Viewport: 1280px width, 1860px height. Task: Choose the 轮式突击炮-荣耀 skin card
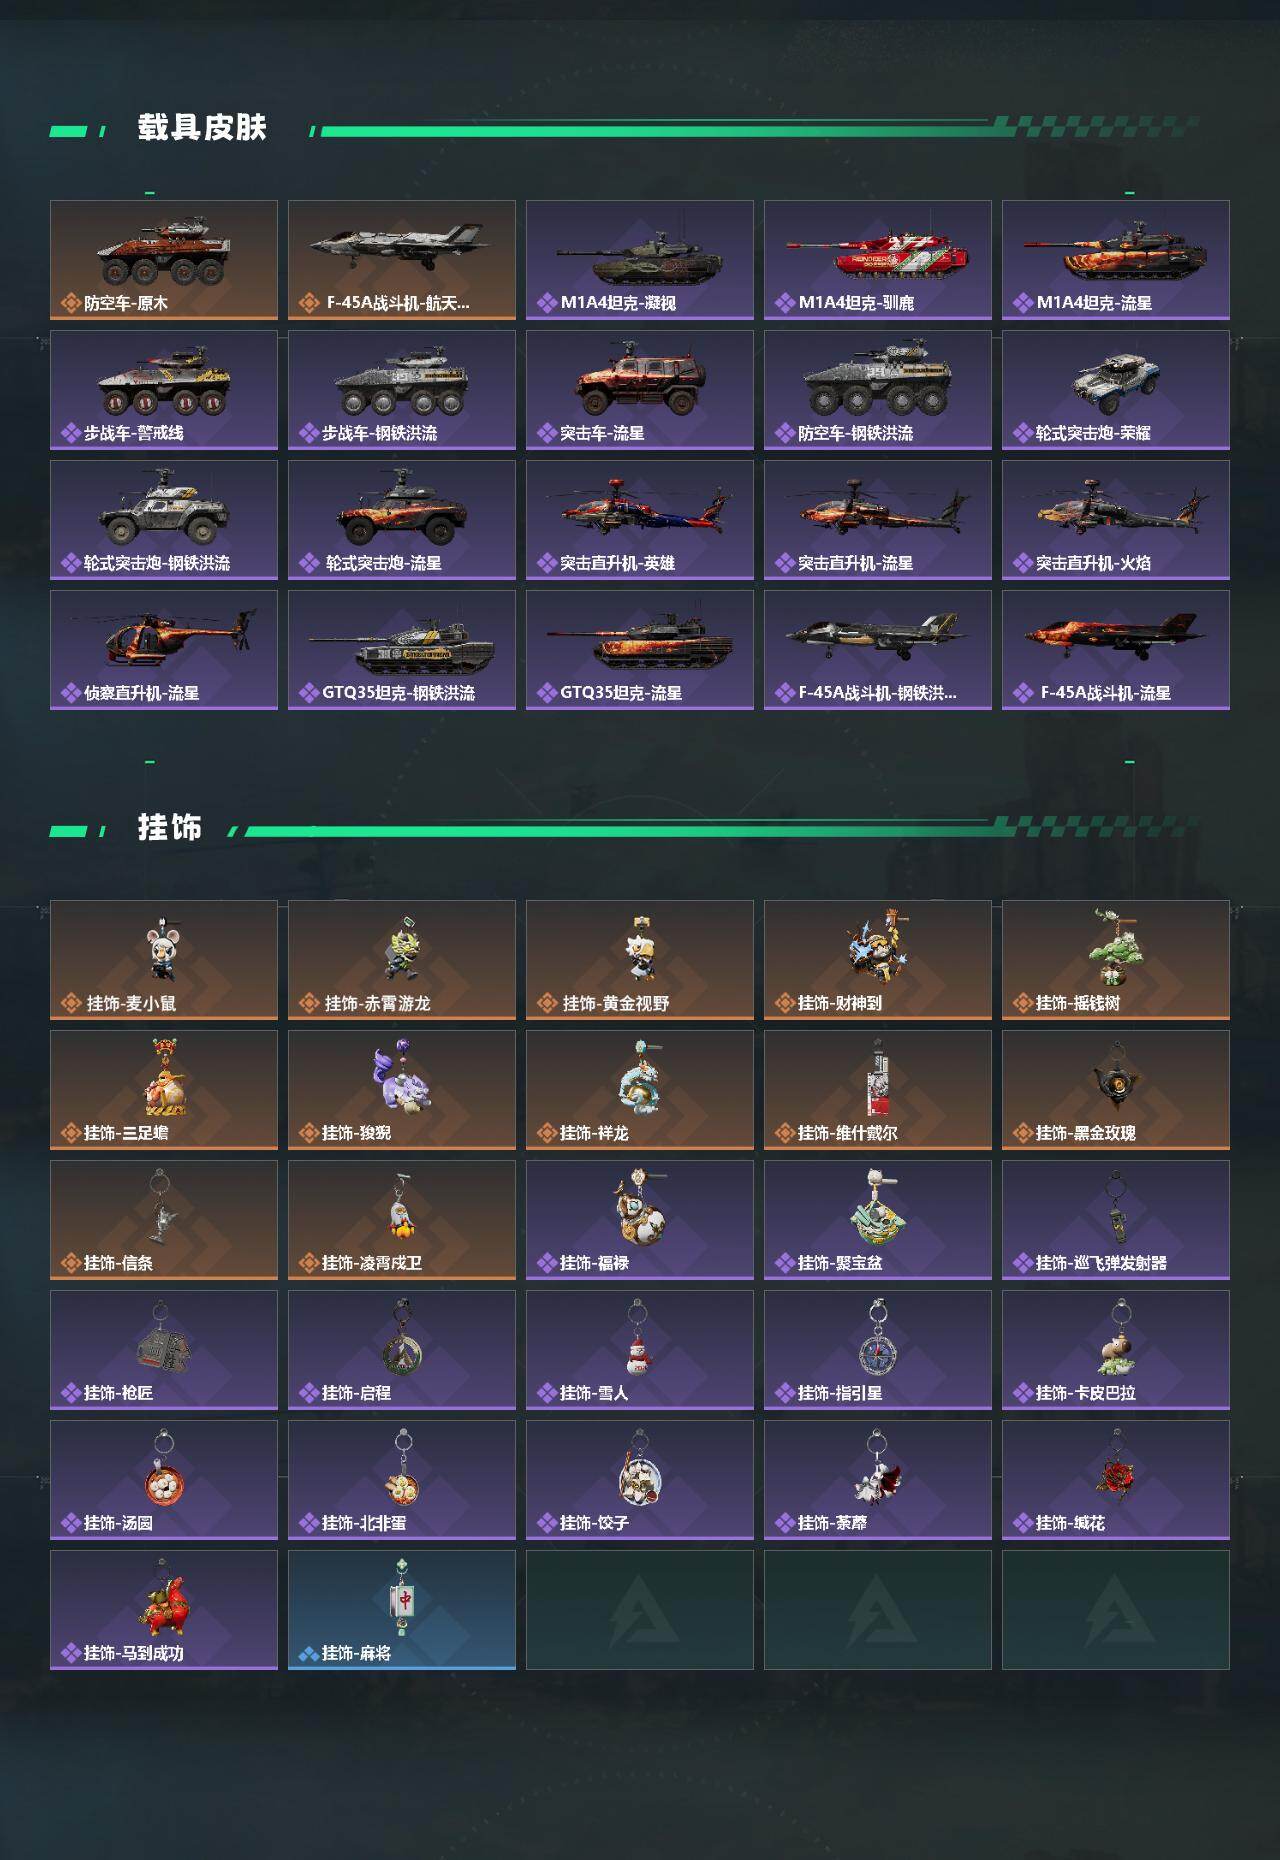(1116, 390)
